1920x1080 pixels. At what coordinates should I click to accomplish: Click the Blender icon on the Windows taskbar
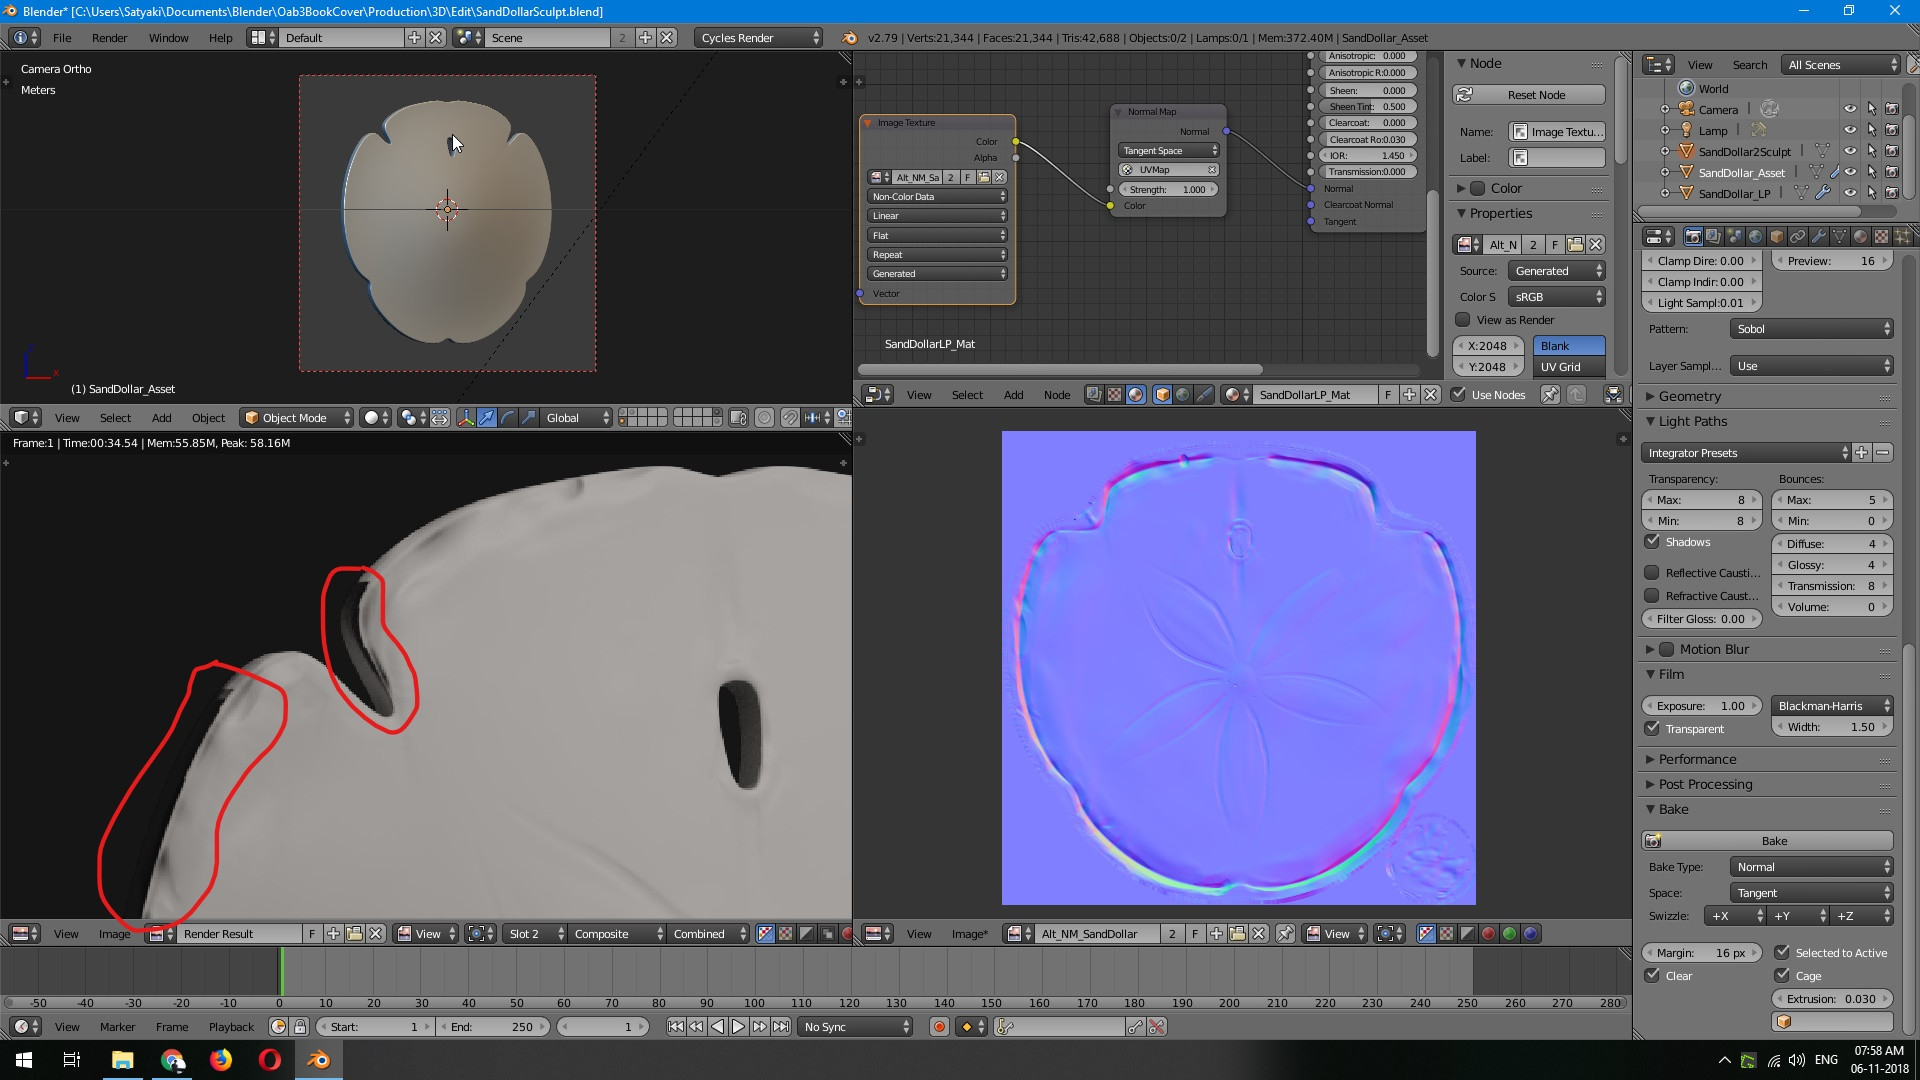[x=318, y=1059]
